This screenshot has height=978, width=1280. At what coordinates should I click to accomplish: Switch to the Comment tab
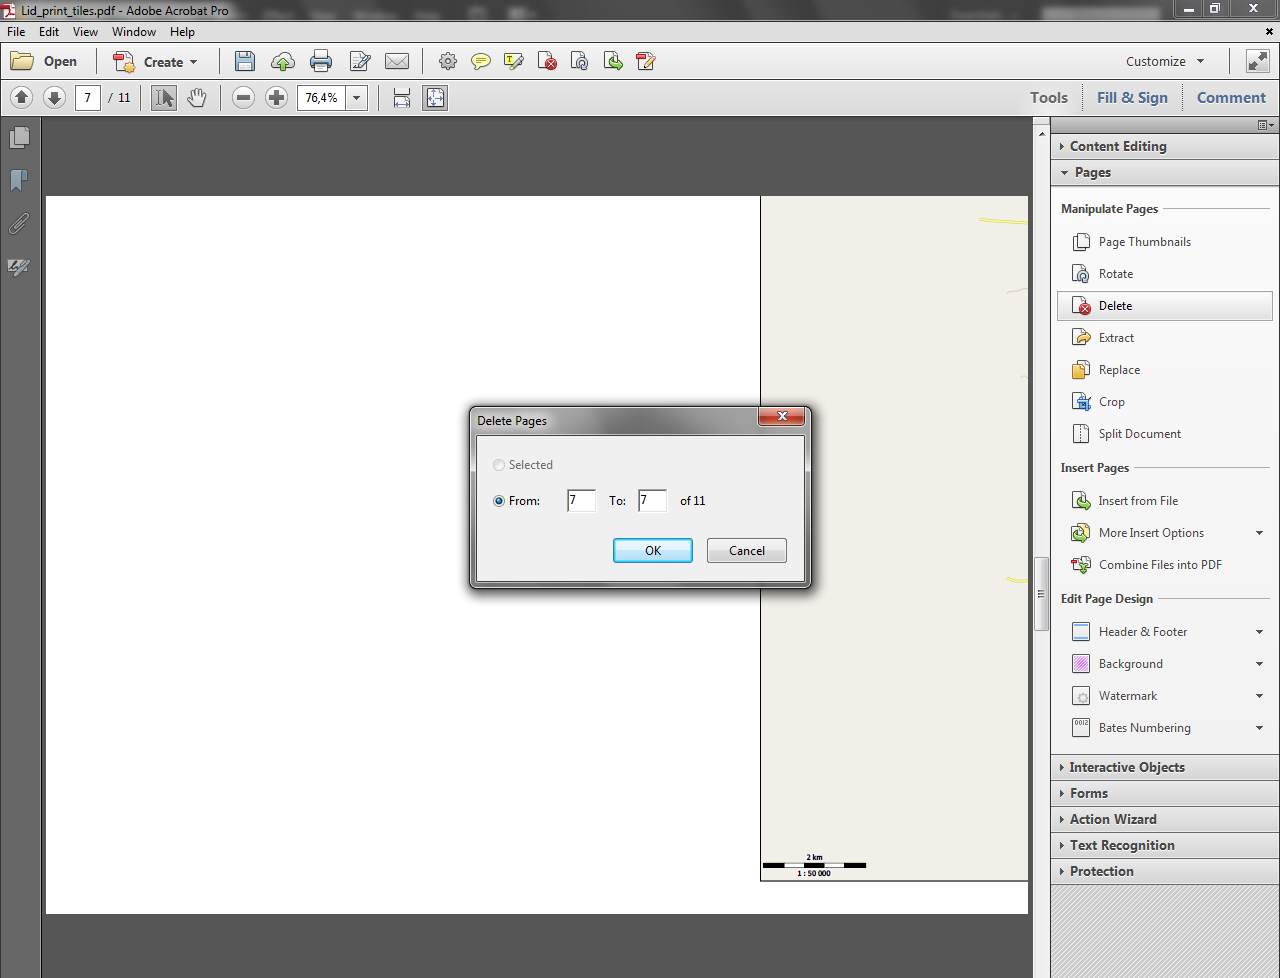(x=1231, y=98)
